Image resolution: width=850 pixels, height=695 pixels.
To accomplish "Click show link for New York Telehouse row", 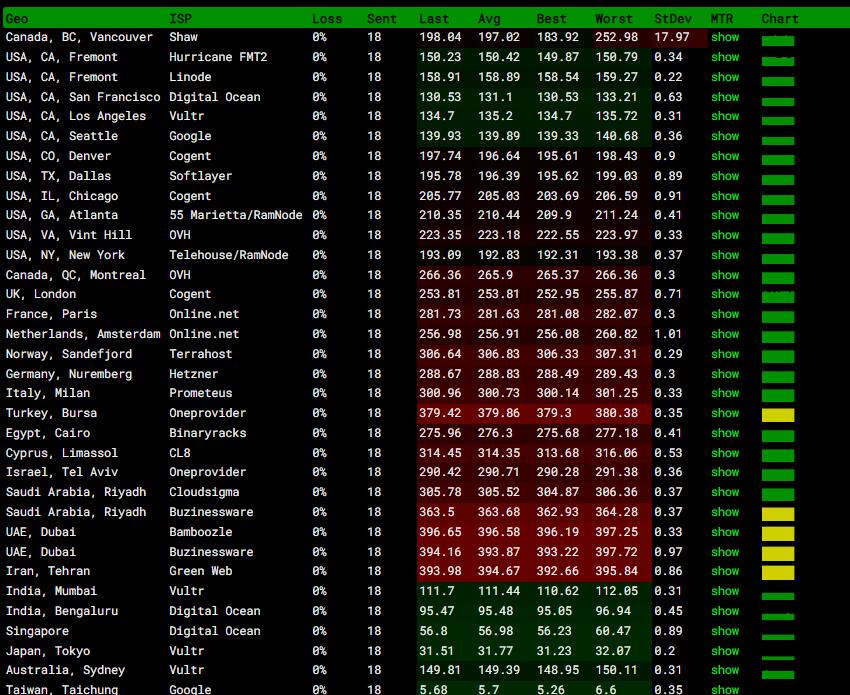I will (725, 255).
